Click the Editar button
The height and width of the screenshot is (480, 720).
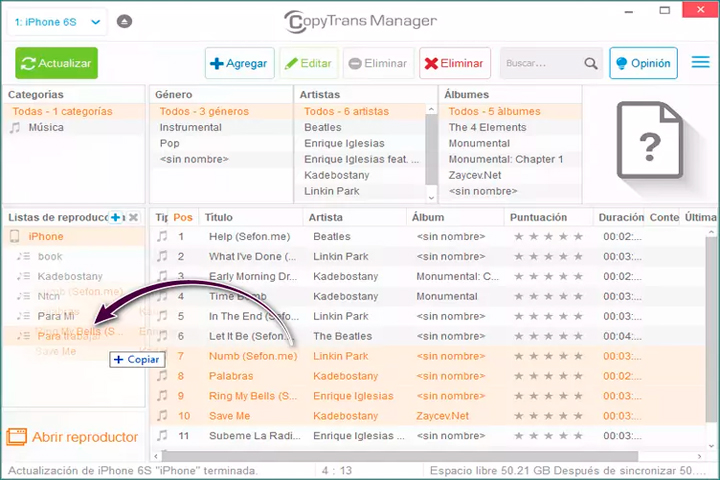309,63
